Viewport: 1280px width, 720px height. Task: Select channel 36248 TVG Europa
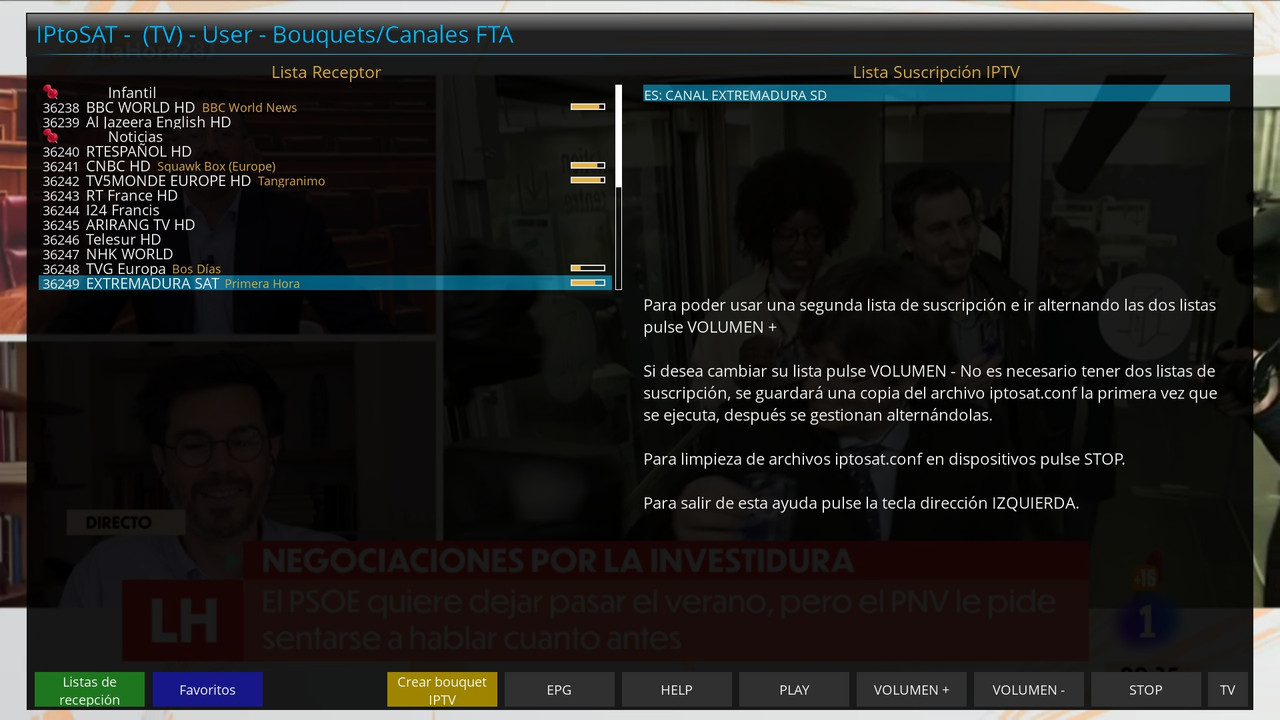[x=325, y=269]
